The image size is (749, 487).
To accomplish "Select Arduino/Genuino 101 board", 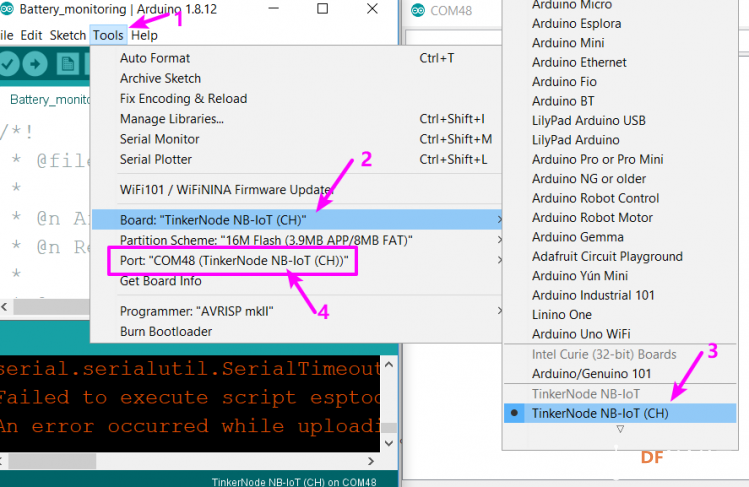I will coord(620,374).
